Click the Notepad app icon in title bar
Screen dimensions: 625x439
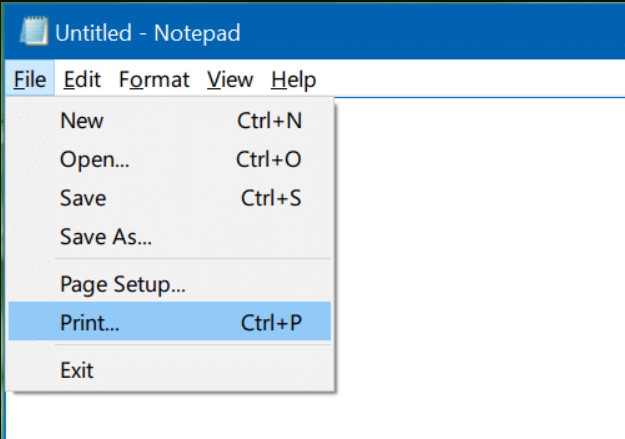(33, 33)
